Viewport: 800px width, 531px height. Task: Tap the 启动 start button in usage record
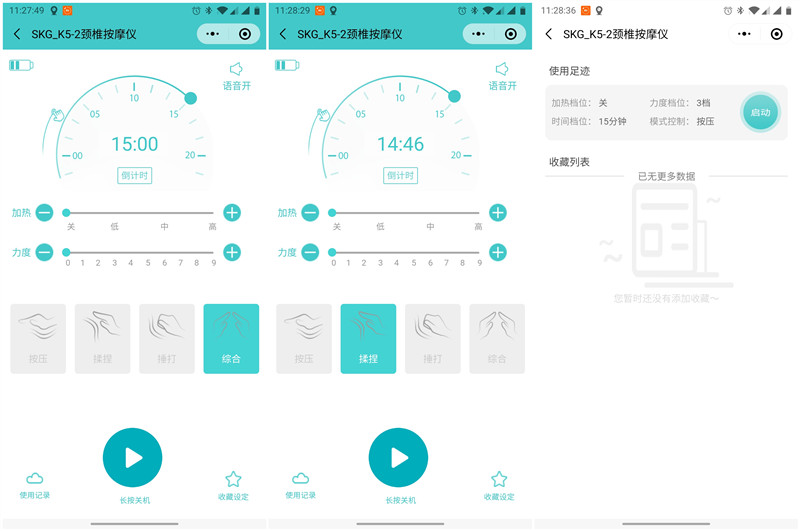[x=760, y=112]
